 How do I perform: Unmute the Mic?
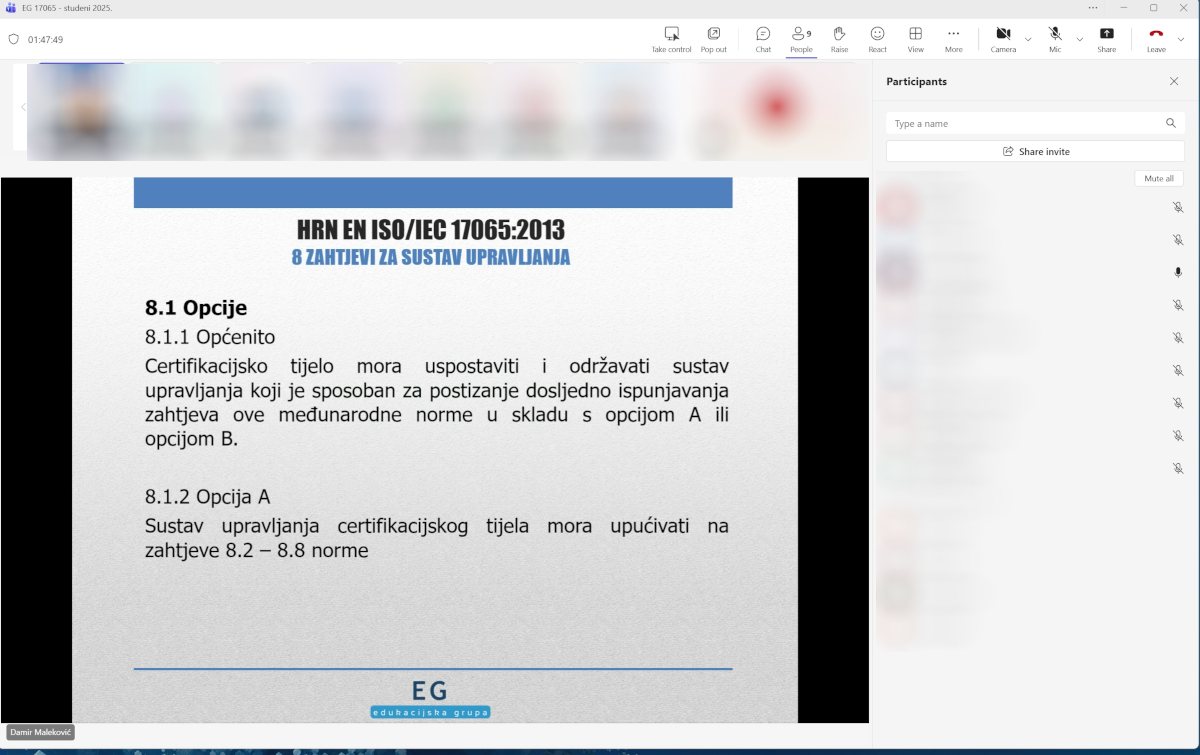(1055, 39)
